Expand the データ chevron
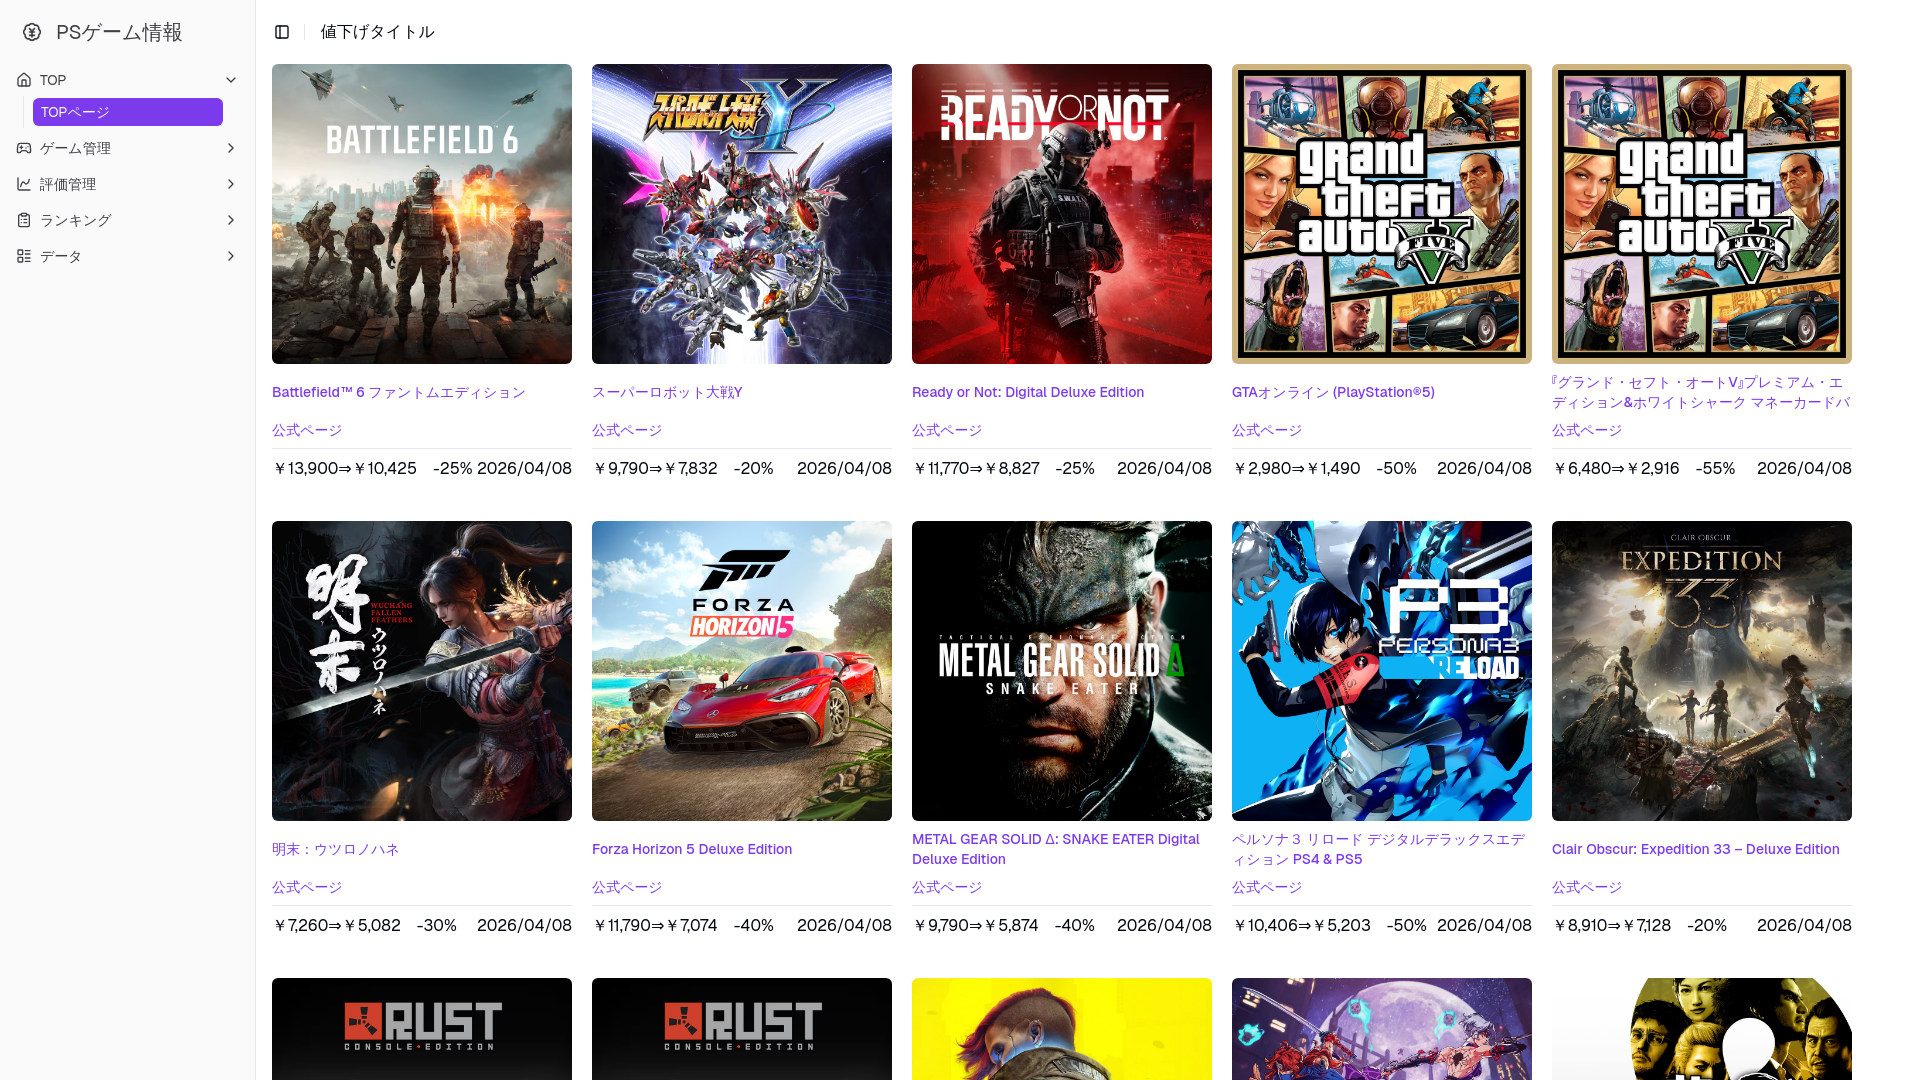1920x1080 pixels. point(231,256)
